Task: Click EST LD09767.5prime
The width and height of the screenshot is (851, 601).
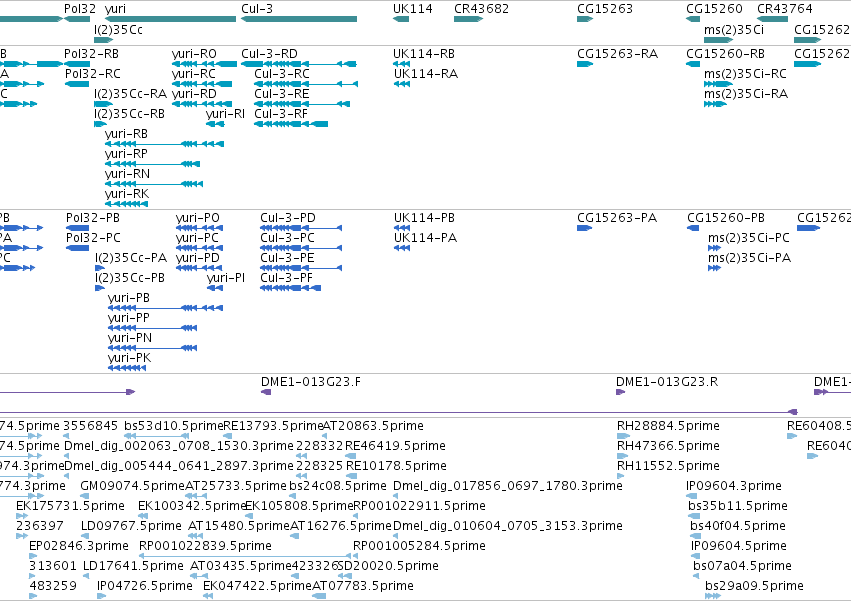Action: (x=131, y=526)
